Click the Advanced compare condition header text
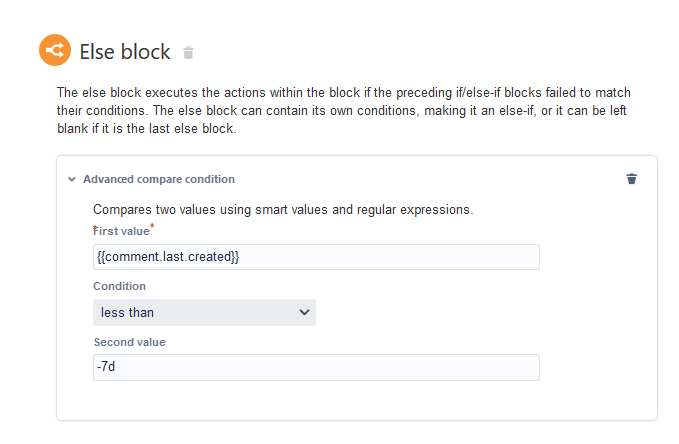 point(159,179)
